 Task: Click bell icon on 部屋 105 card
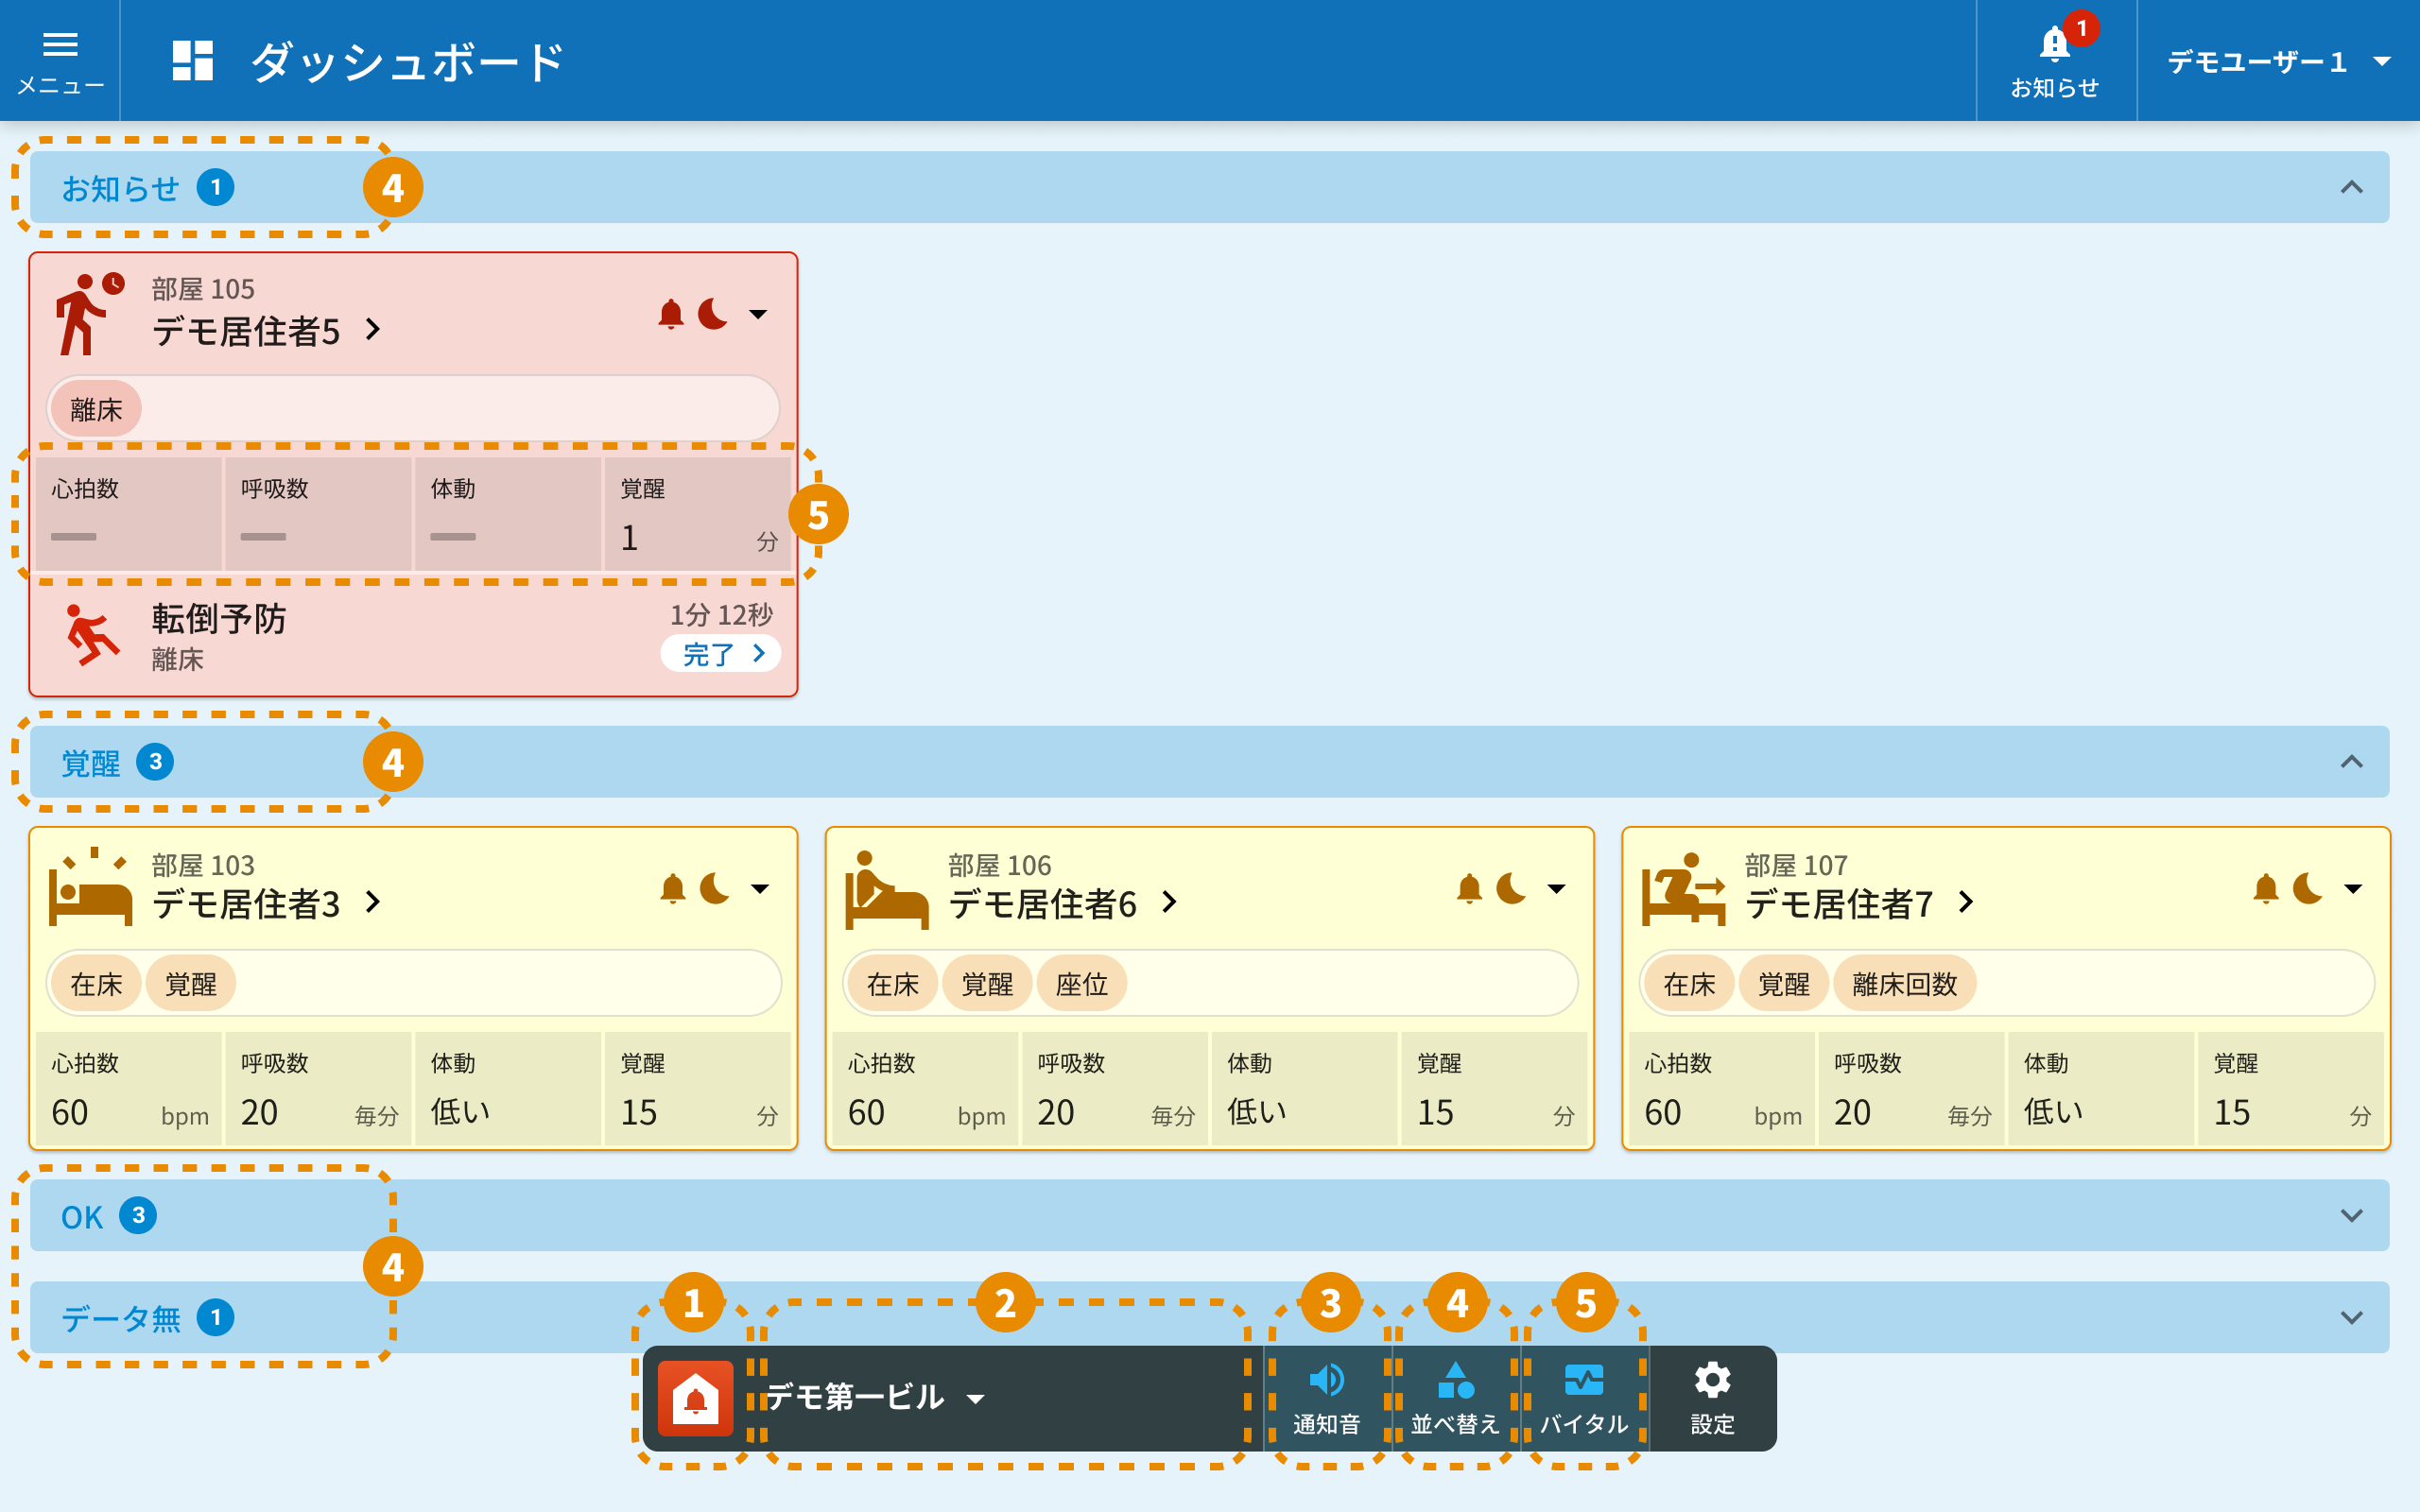pos(671,314)
